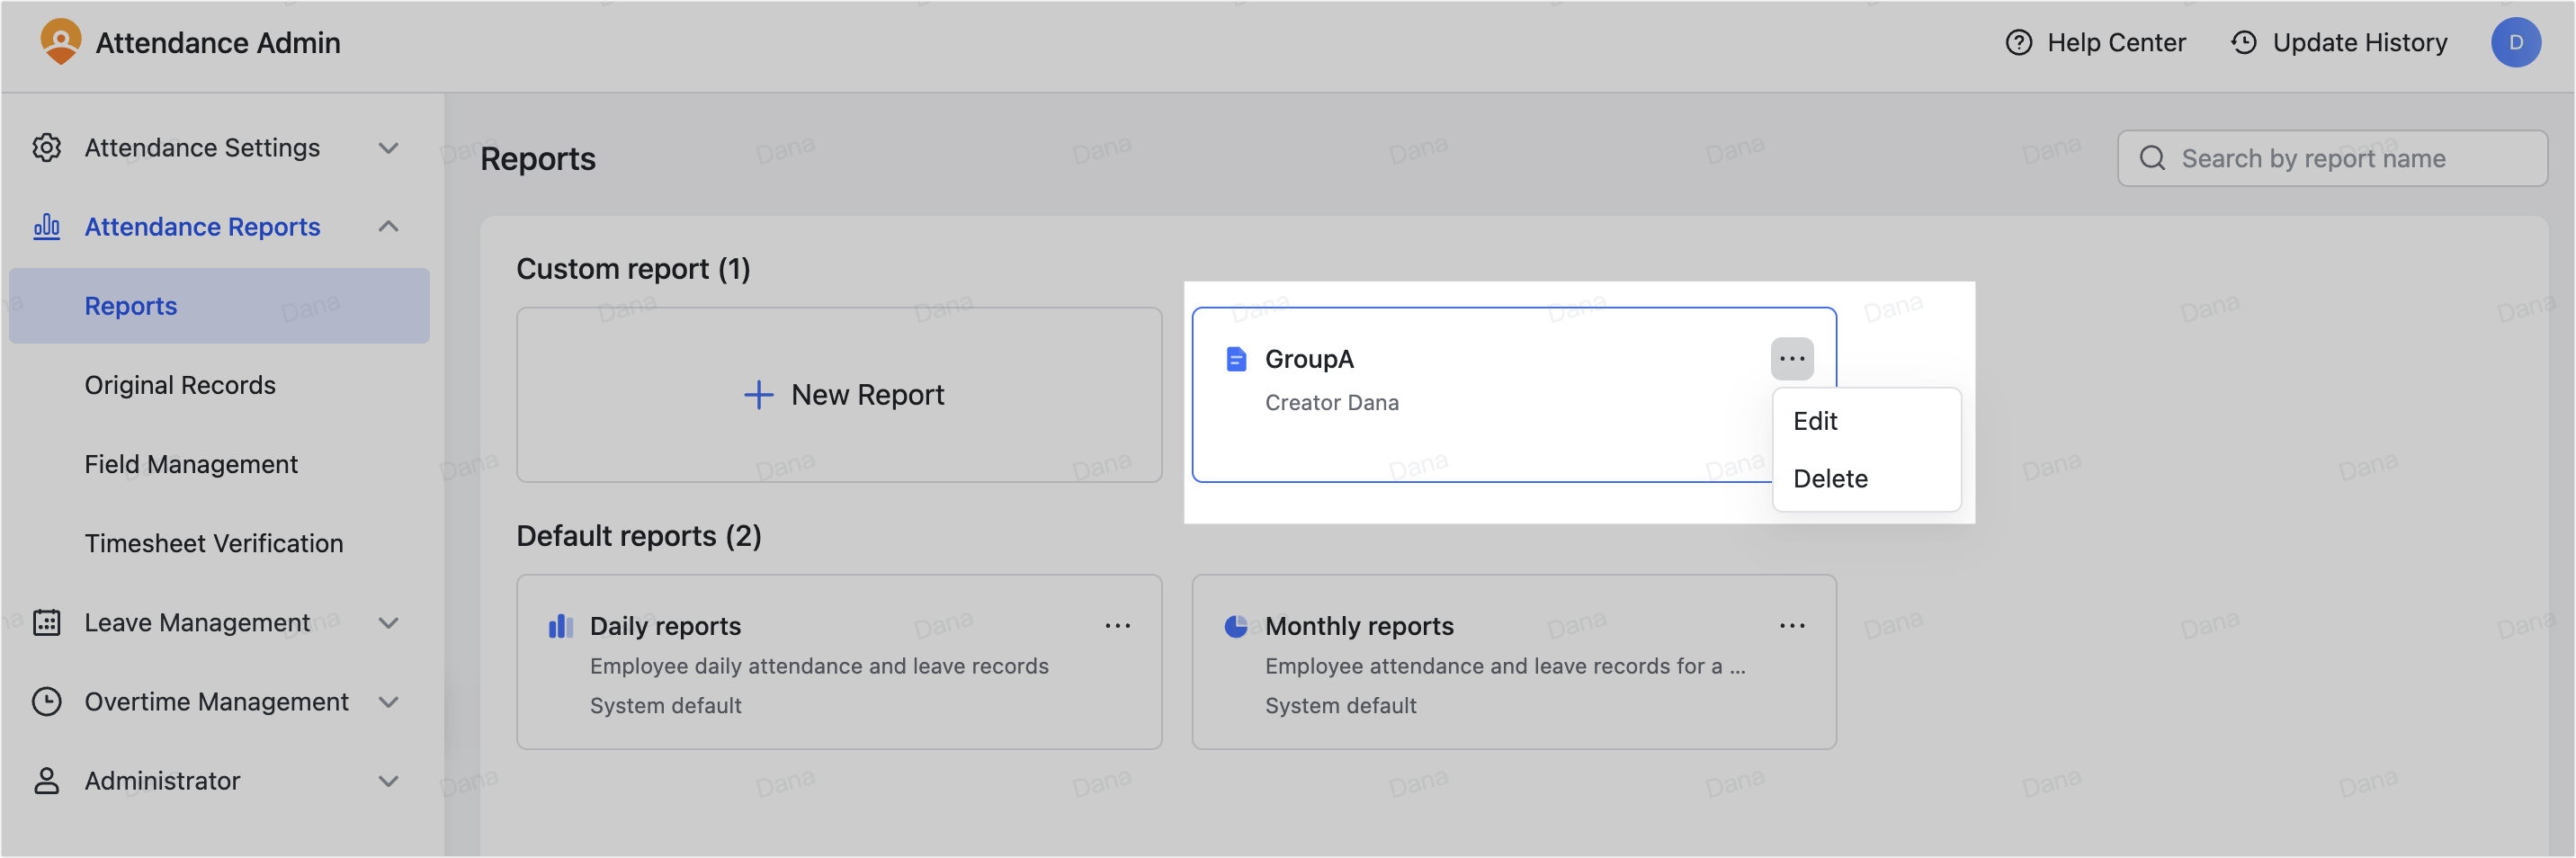Viewport: 2576px width, 858px height.
Task: Open the Monthly reports more options menu
Action: click(x=1792, y=625)
